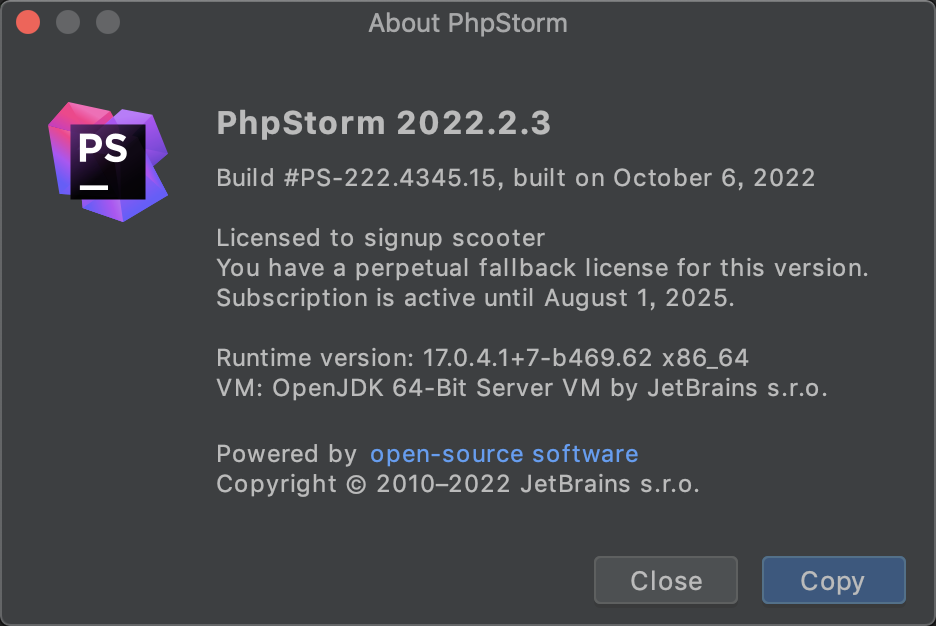Click the grayed-out zoom window button
Image resolution: width=936 pixels, height=626 pixels.
pyautogui.click(x=108, y=23)
